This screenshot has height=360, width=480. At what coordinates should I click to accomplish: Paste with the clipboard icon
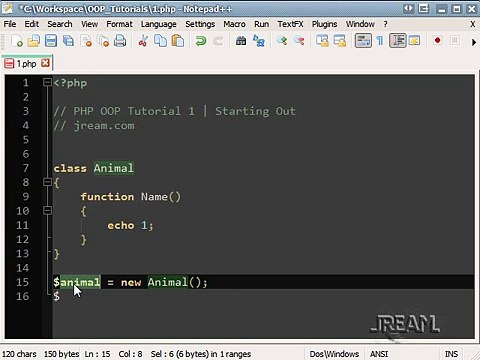point(178,41)
